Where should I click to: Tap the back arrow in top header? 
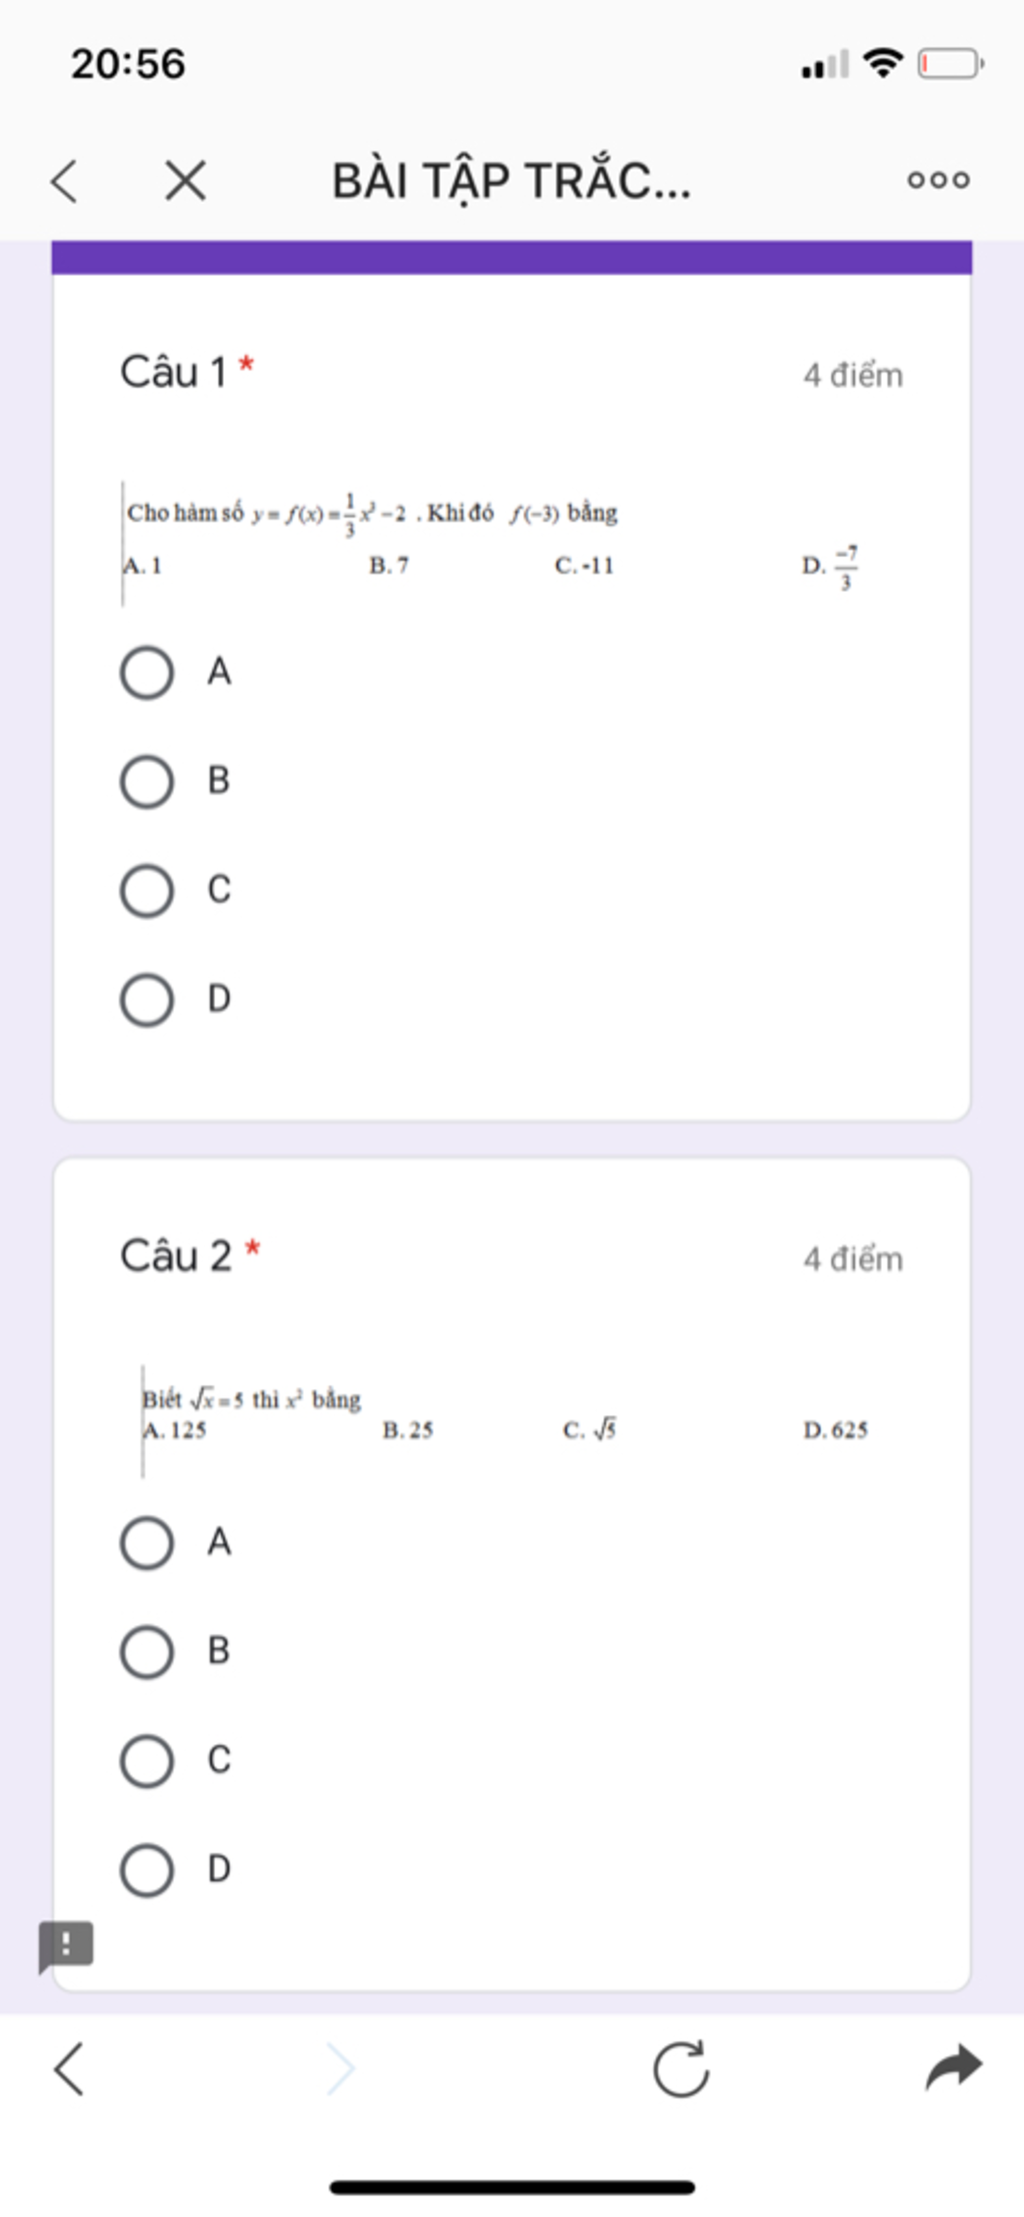click(64, 181)
